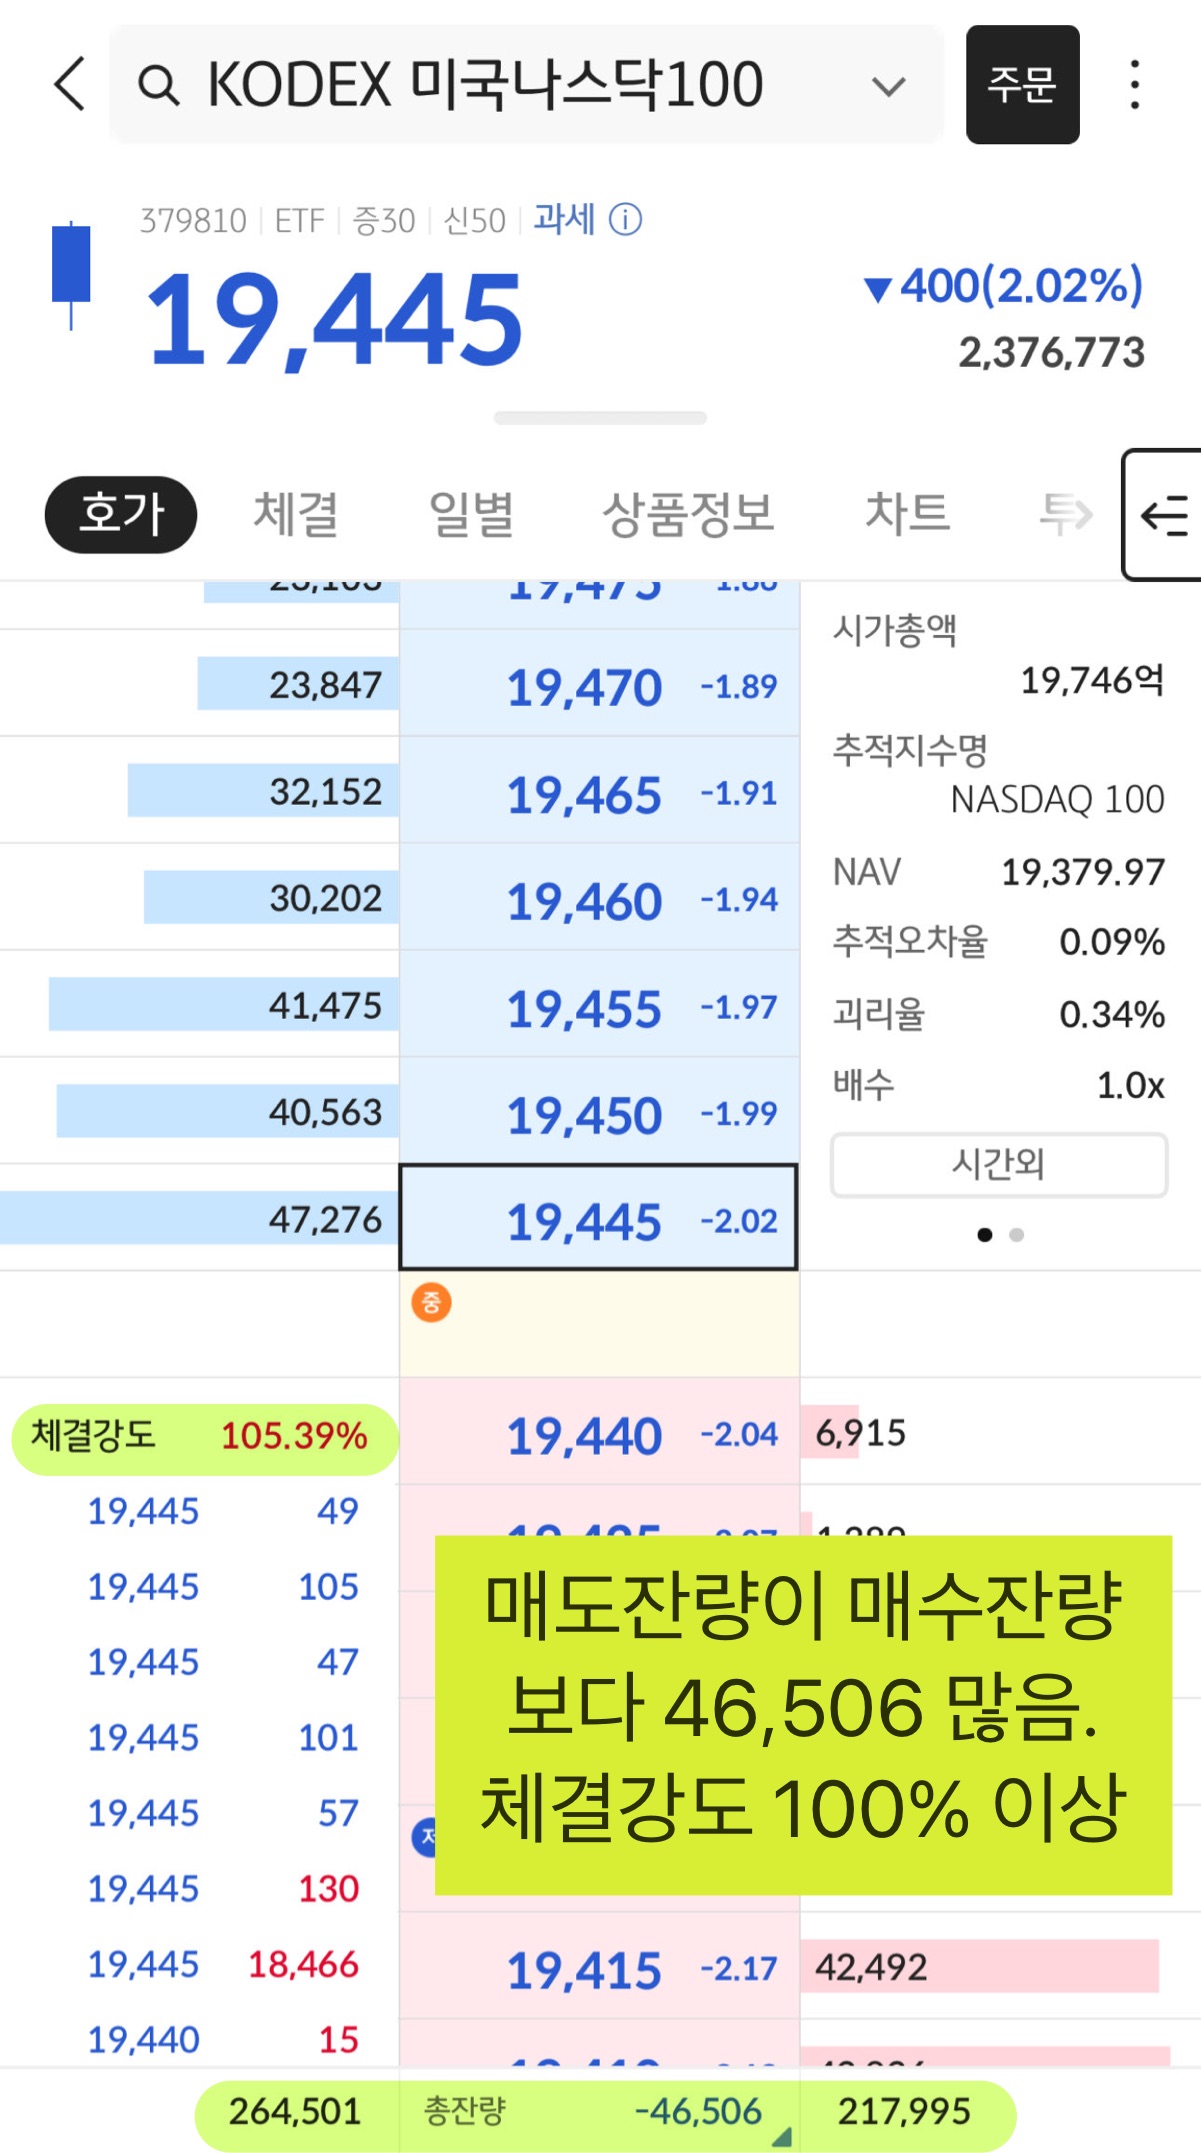This screenshot has width=1201, height=2153.
Task: Switch to the 체결 tab
Action: pyautogui.click(x=295, y=514)
